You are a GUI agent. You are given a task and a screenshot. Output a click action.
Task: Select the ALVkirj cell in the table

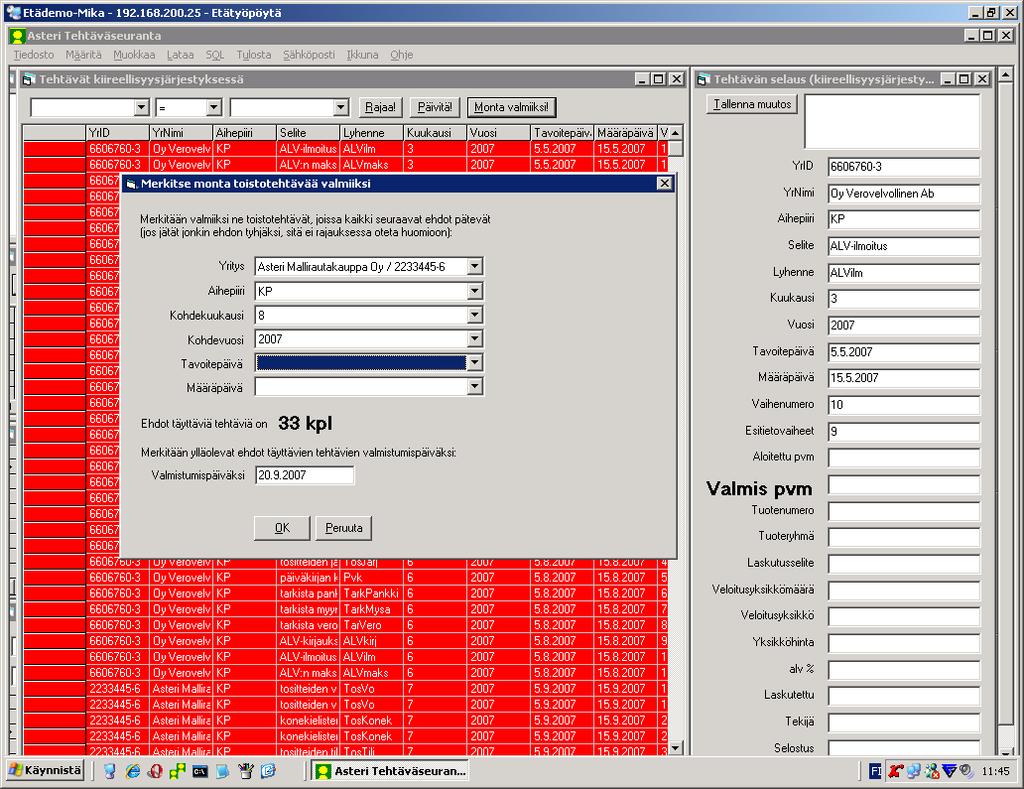[x=371, y=641]
